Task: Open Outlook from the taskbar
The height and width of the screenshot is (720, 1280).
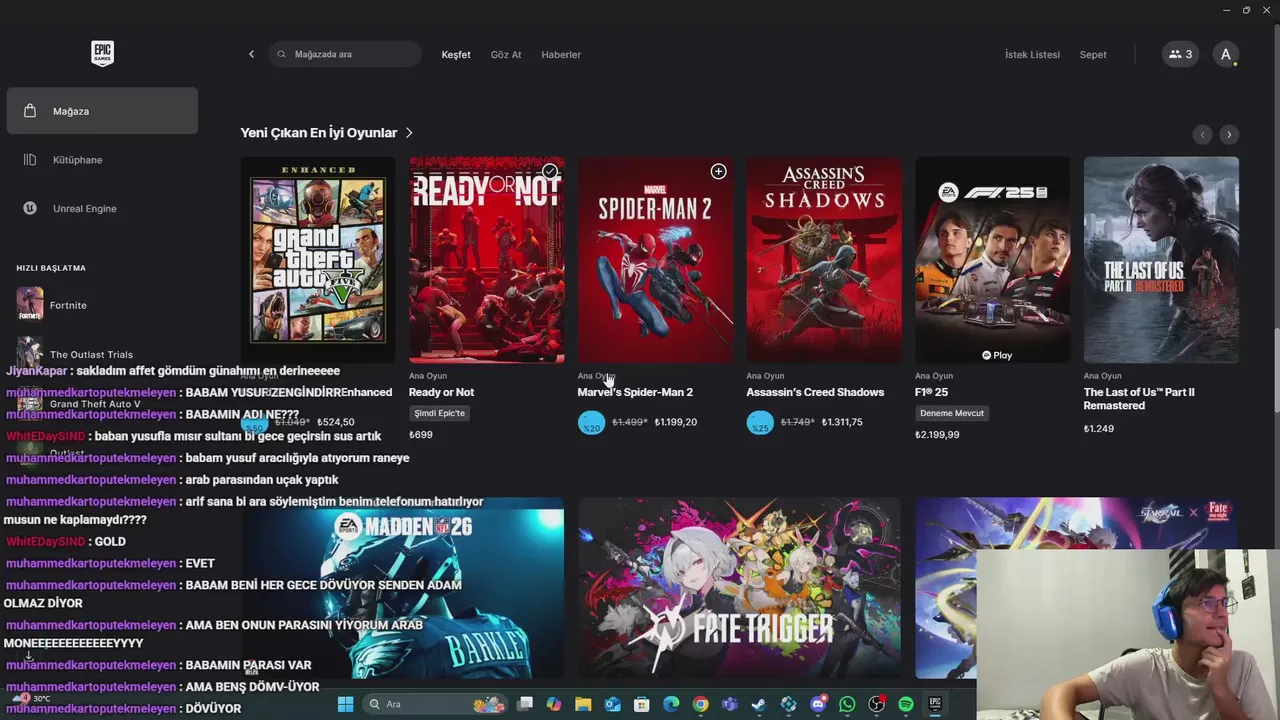Action: coord(613,704)
